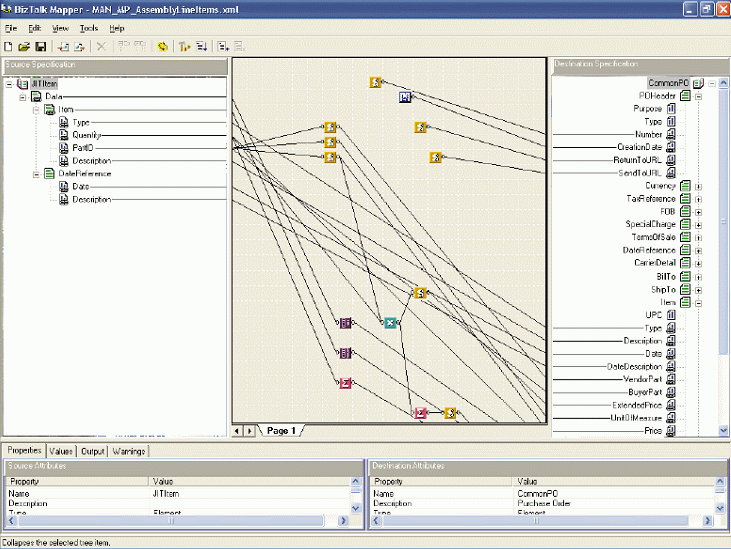The image size is (731, 549).
Task: Select the yellow string functoid above the teal functoid
Action: pyautogui.click(x=421, y=293)
